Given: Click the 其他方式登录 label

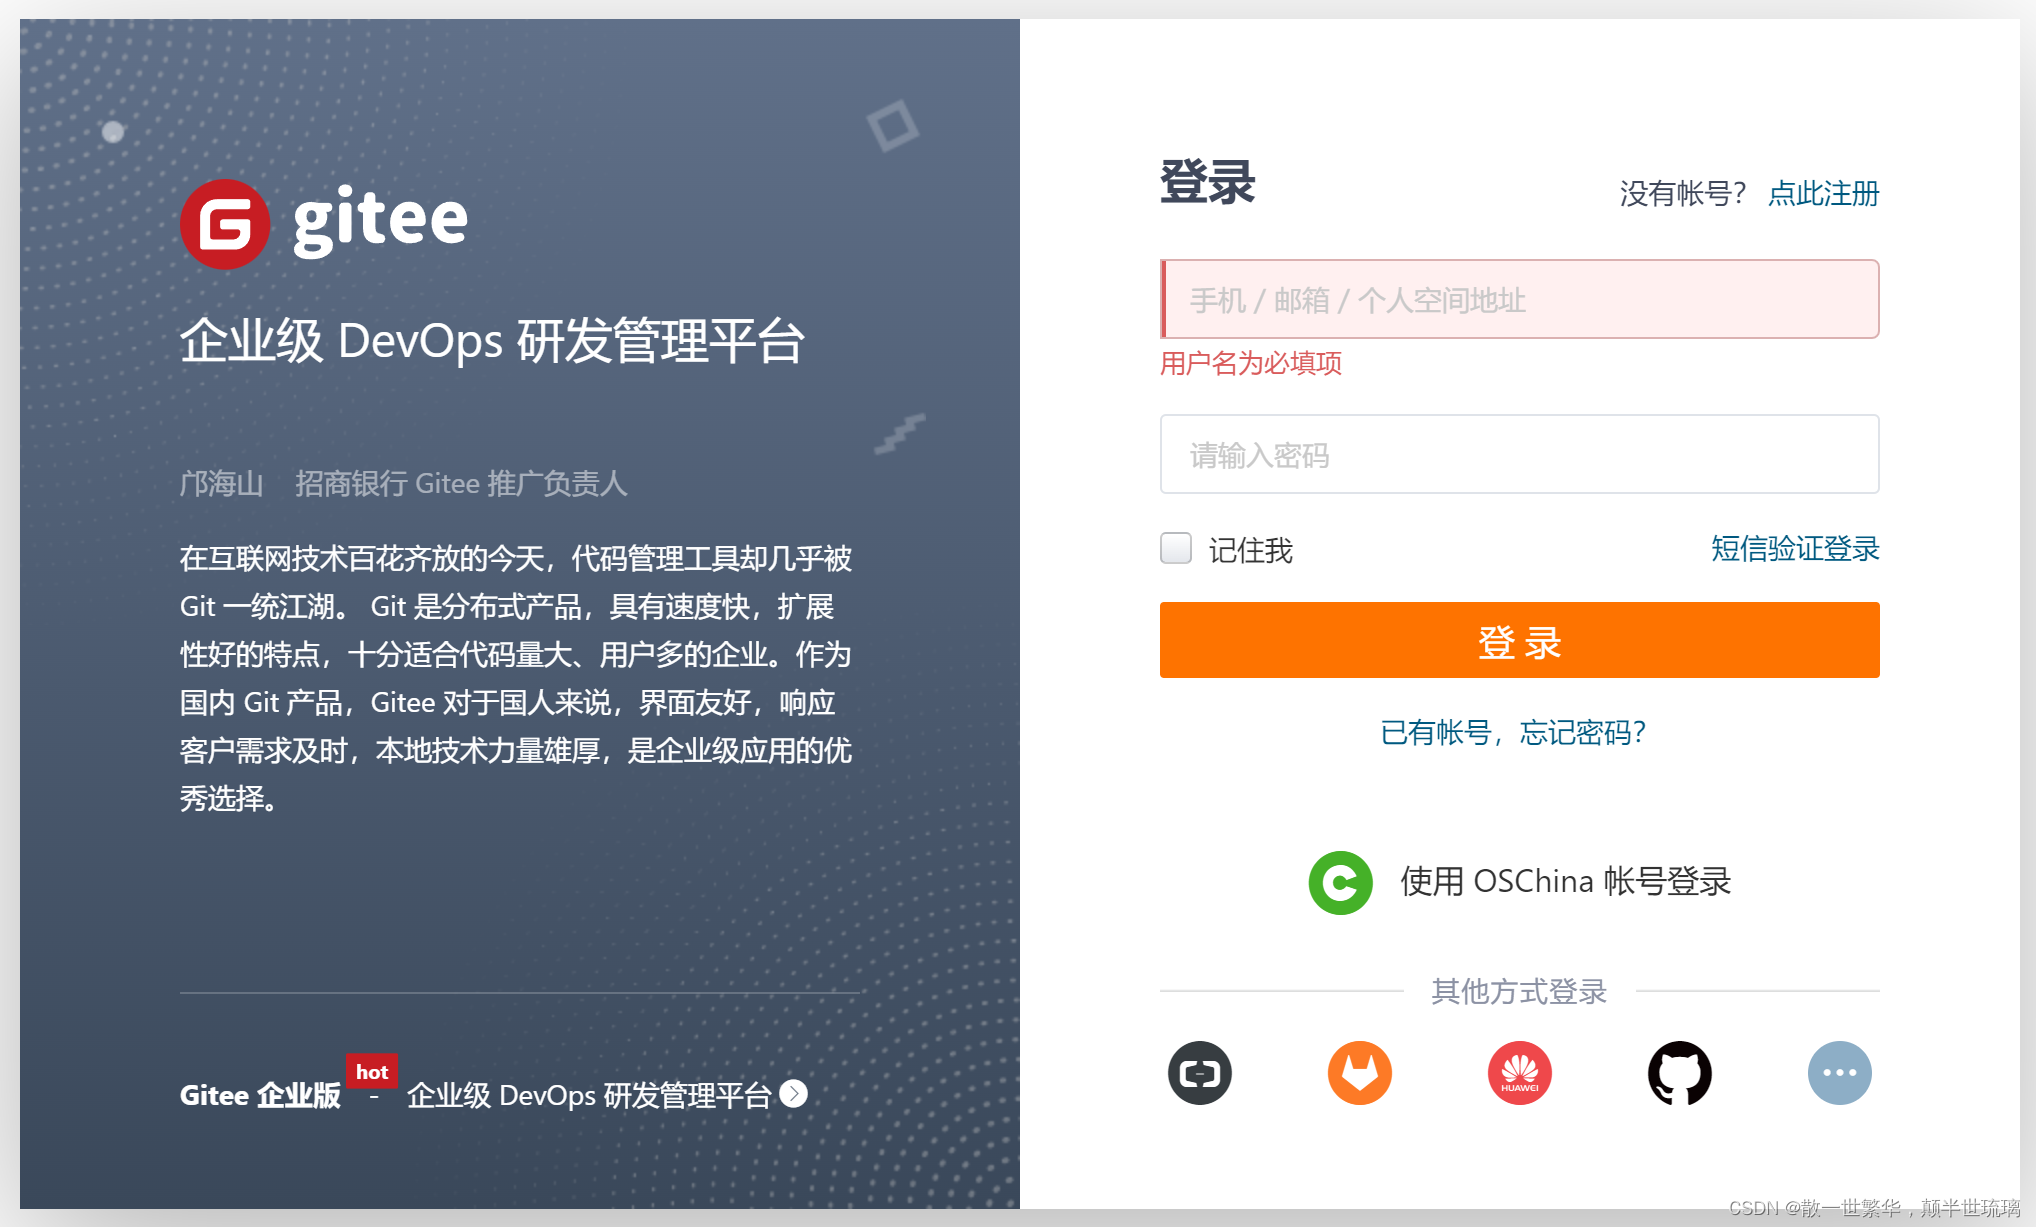Looking at the screenshot, I should tap(1519, 991).
